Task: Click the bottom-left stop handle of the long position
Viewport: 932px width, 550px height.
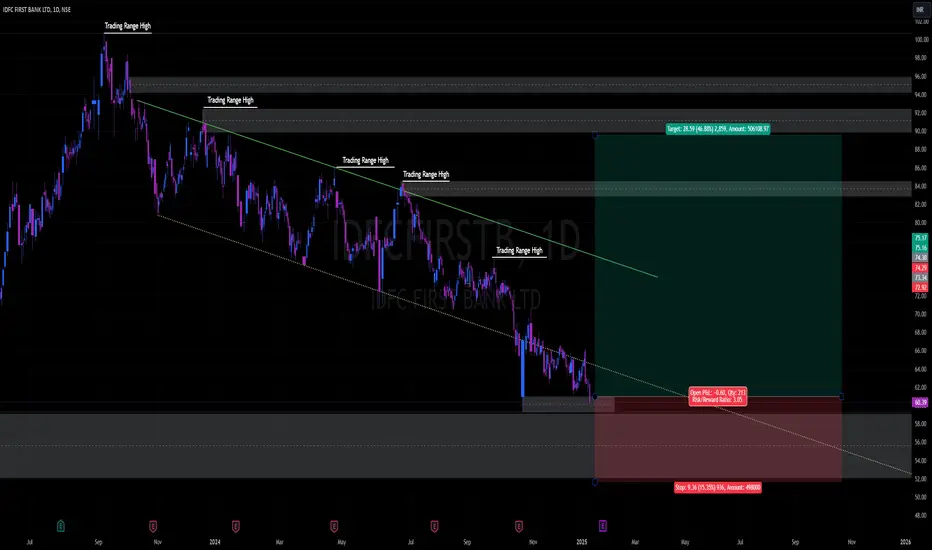Action: 595,482
